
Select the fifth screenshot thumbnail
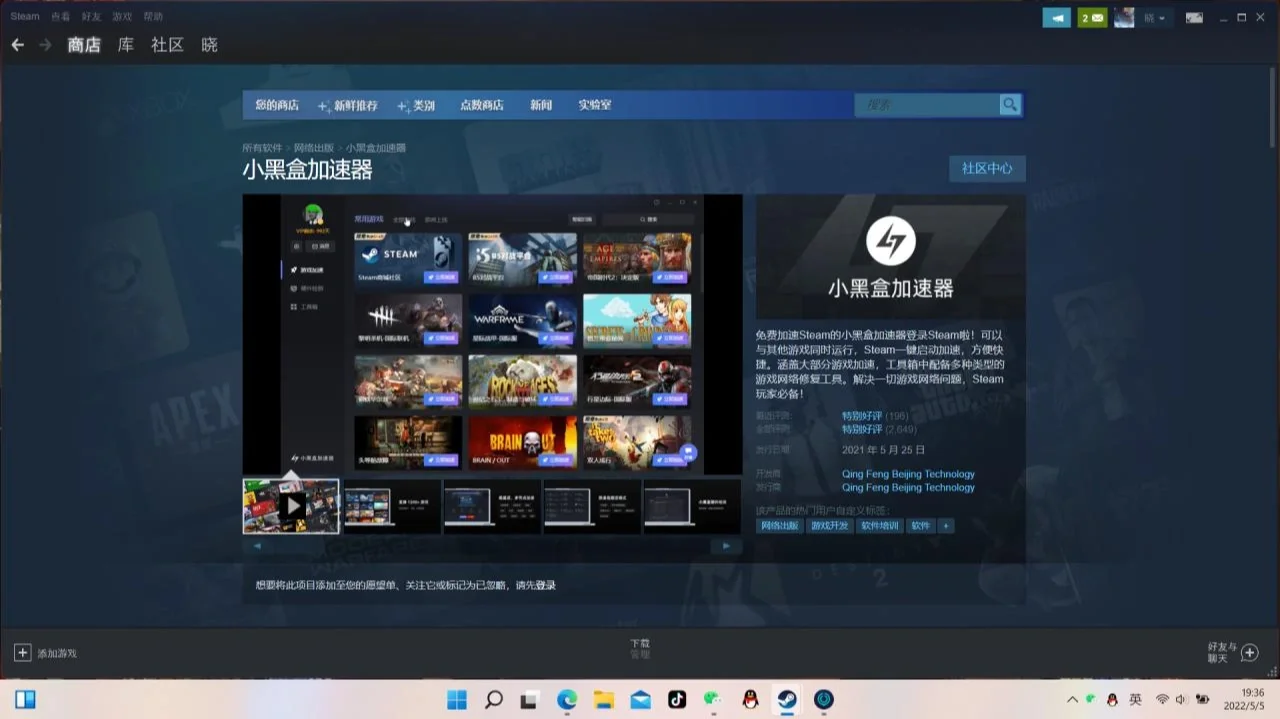(x=691, y=506)
